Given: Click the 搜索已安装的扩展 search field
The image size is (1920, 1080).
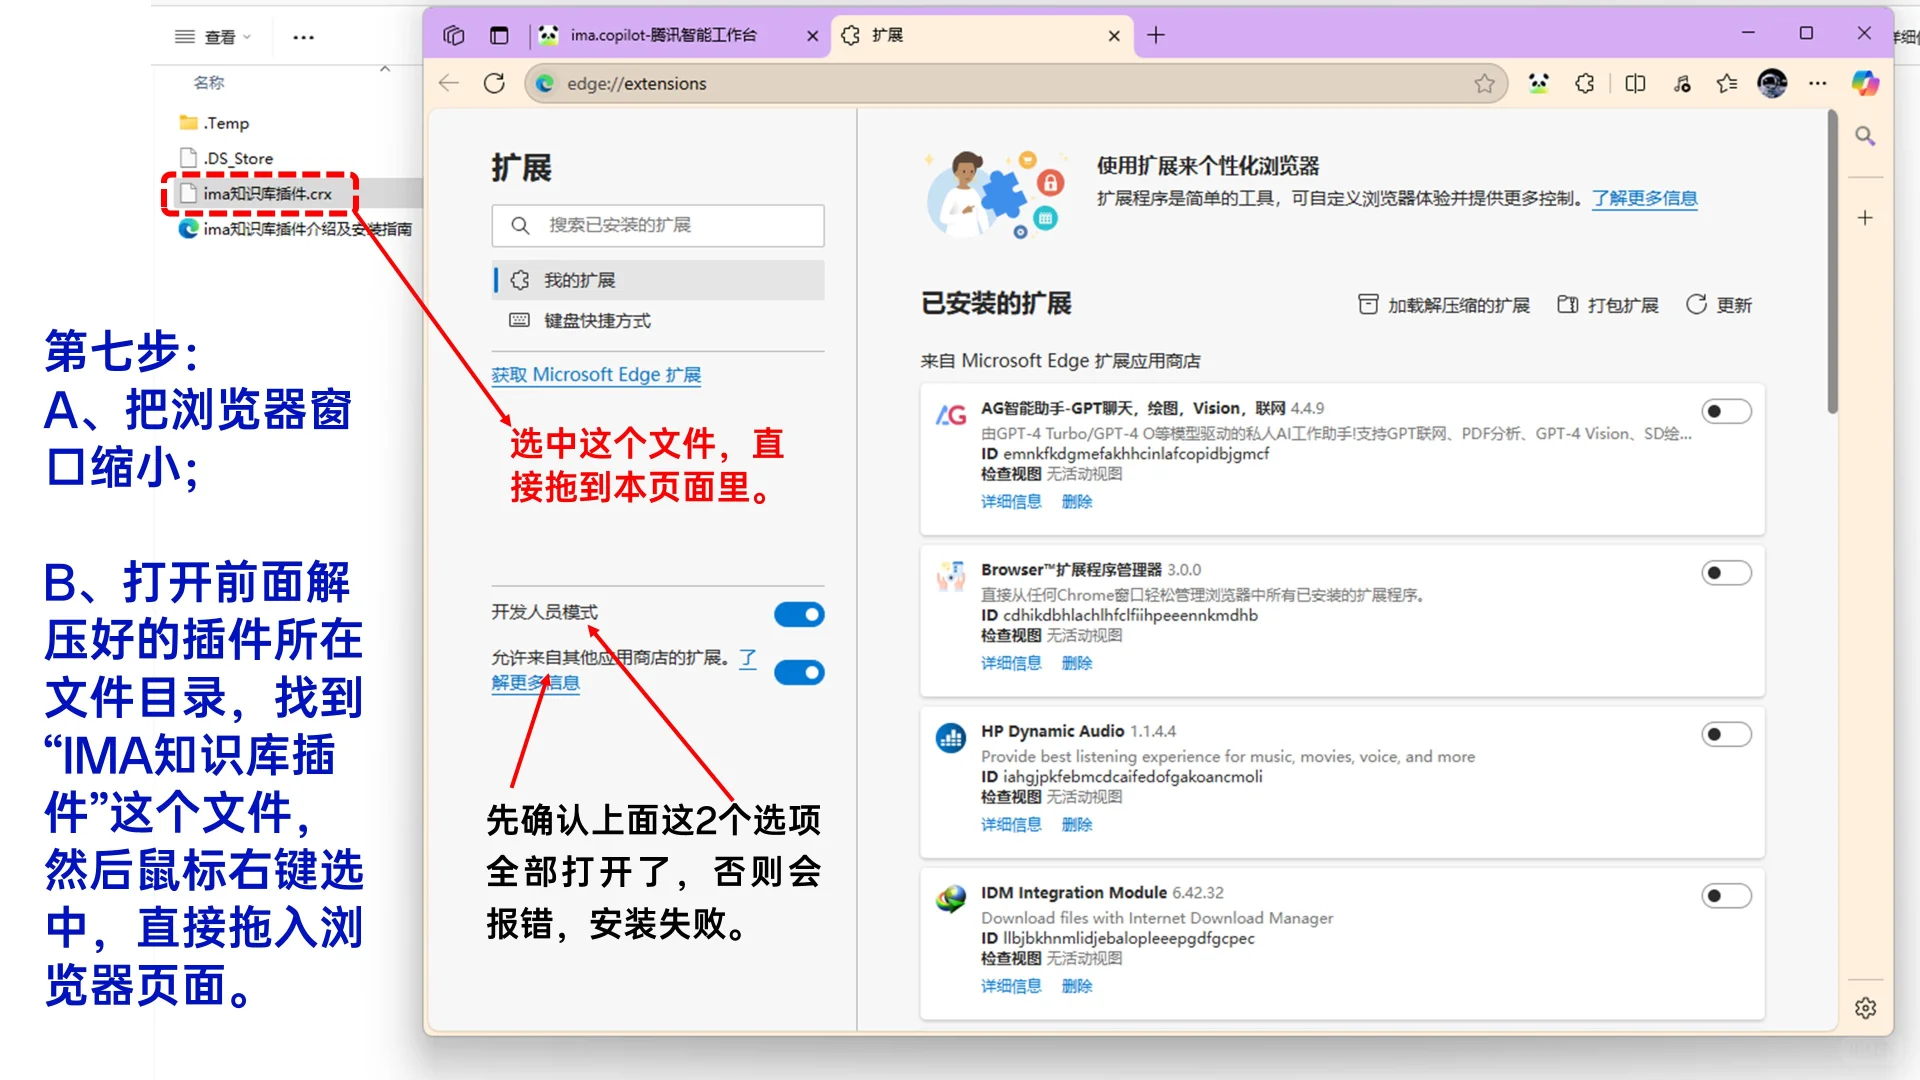Looking at the screenshot, I should (x=658, y=225).
